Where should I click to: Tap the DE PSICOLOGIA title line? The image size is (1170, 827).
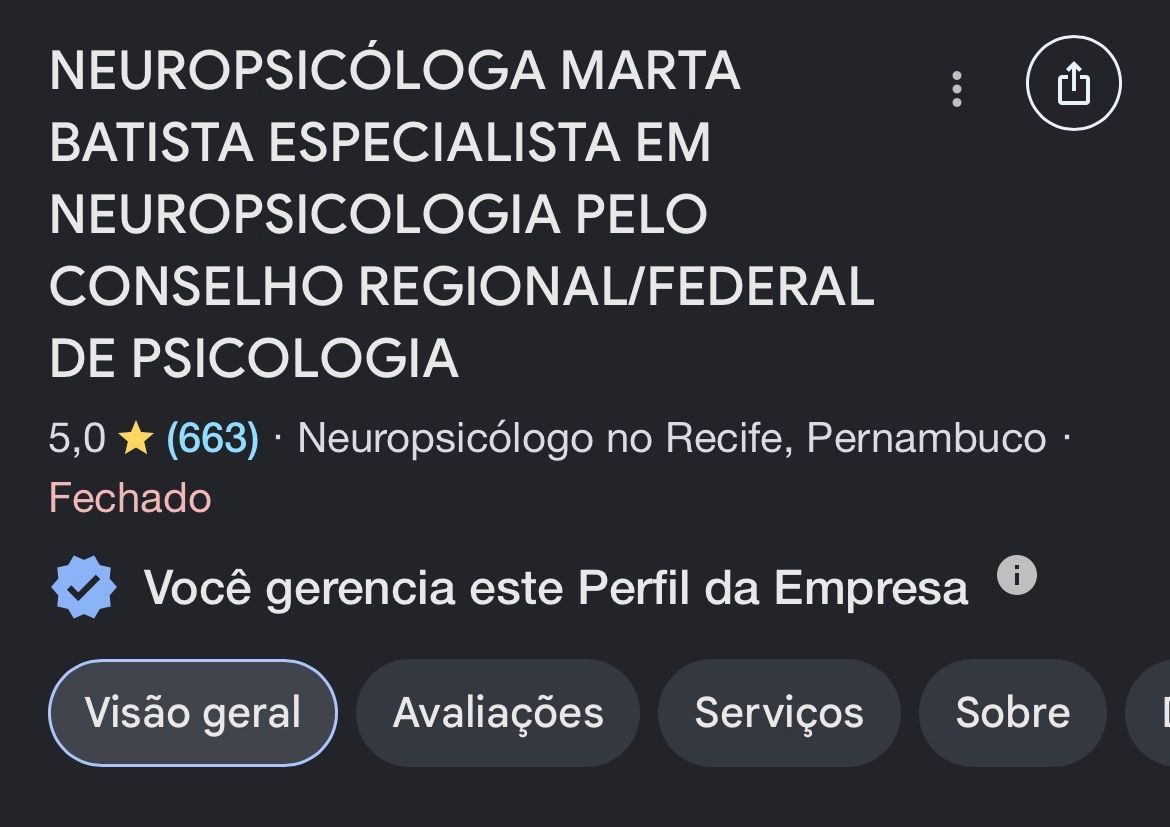coord(254,358)
